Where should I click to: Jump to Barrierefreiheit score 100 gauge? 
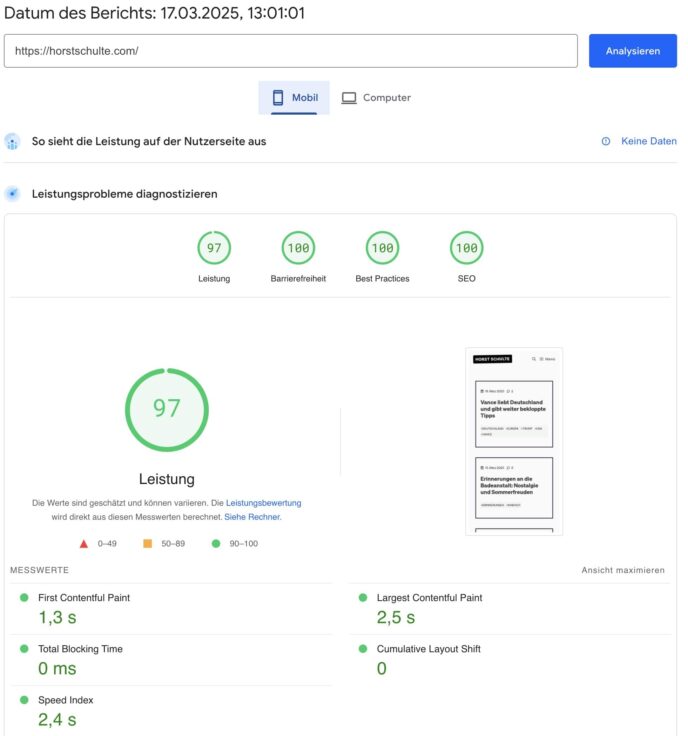pyautogui.click(x=298, y=248)
